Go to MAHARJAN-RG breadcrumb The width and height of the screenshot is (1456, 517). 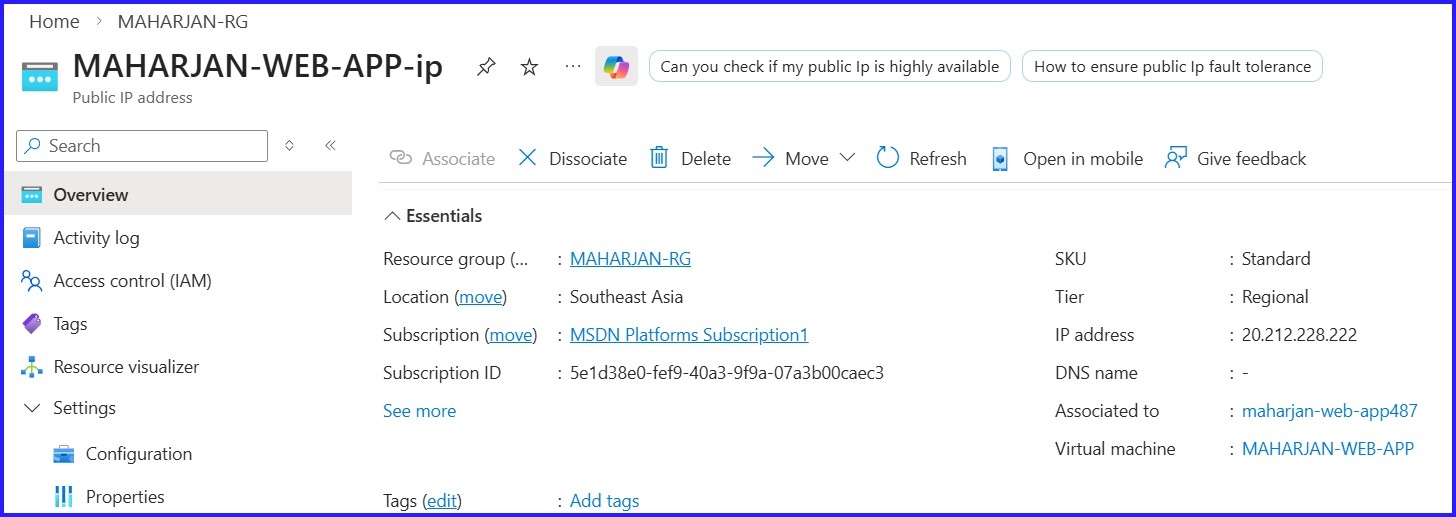(183, 22)
